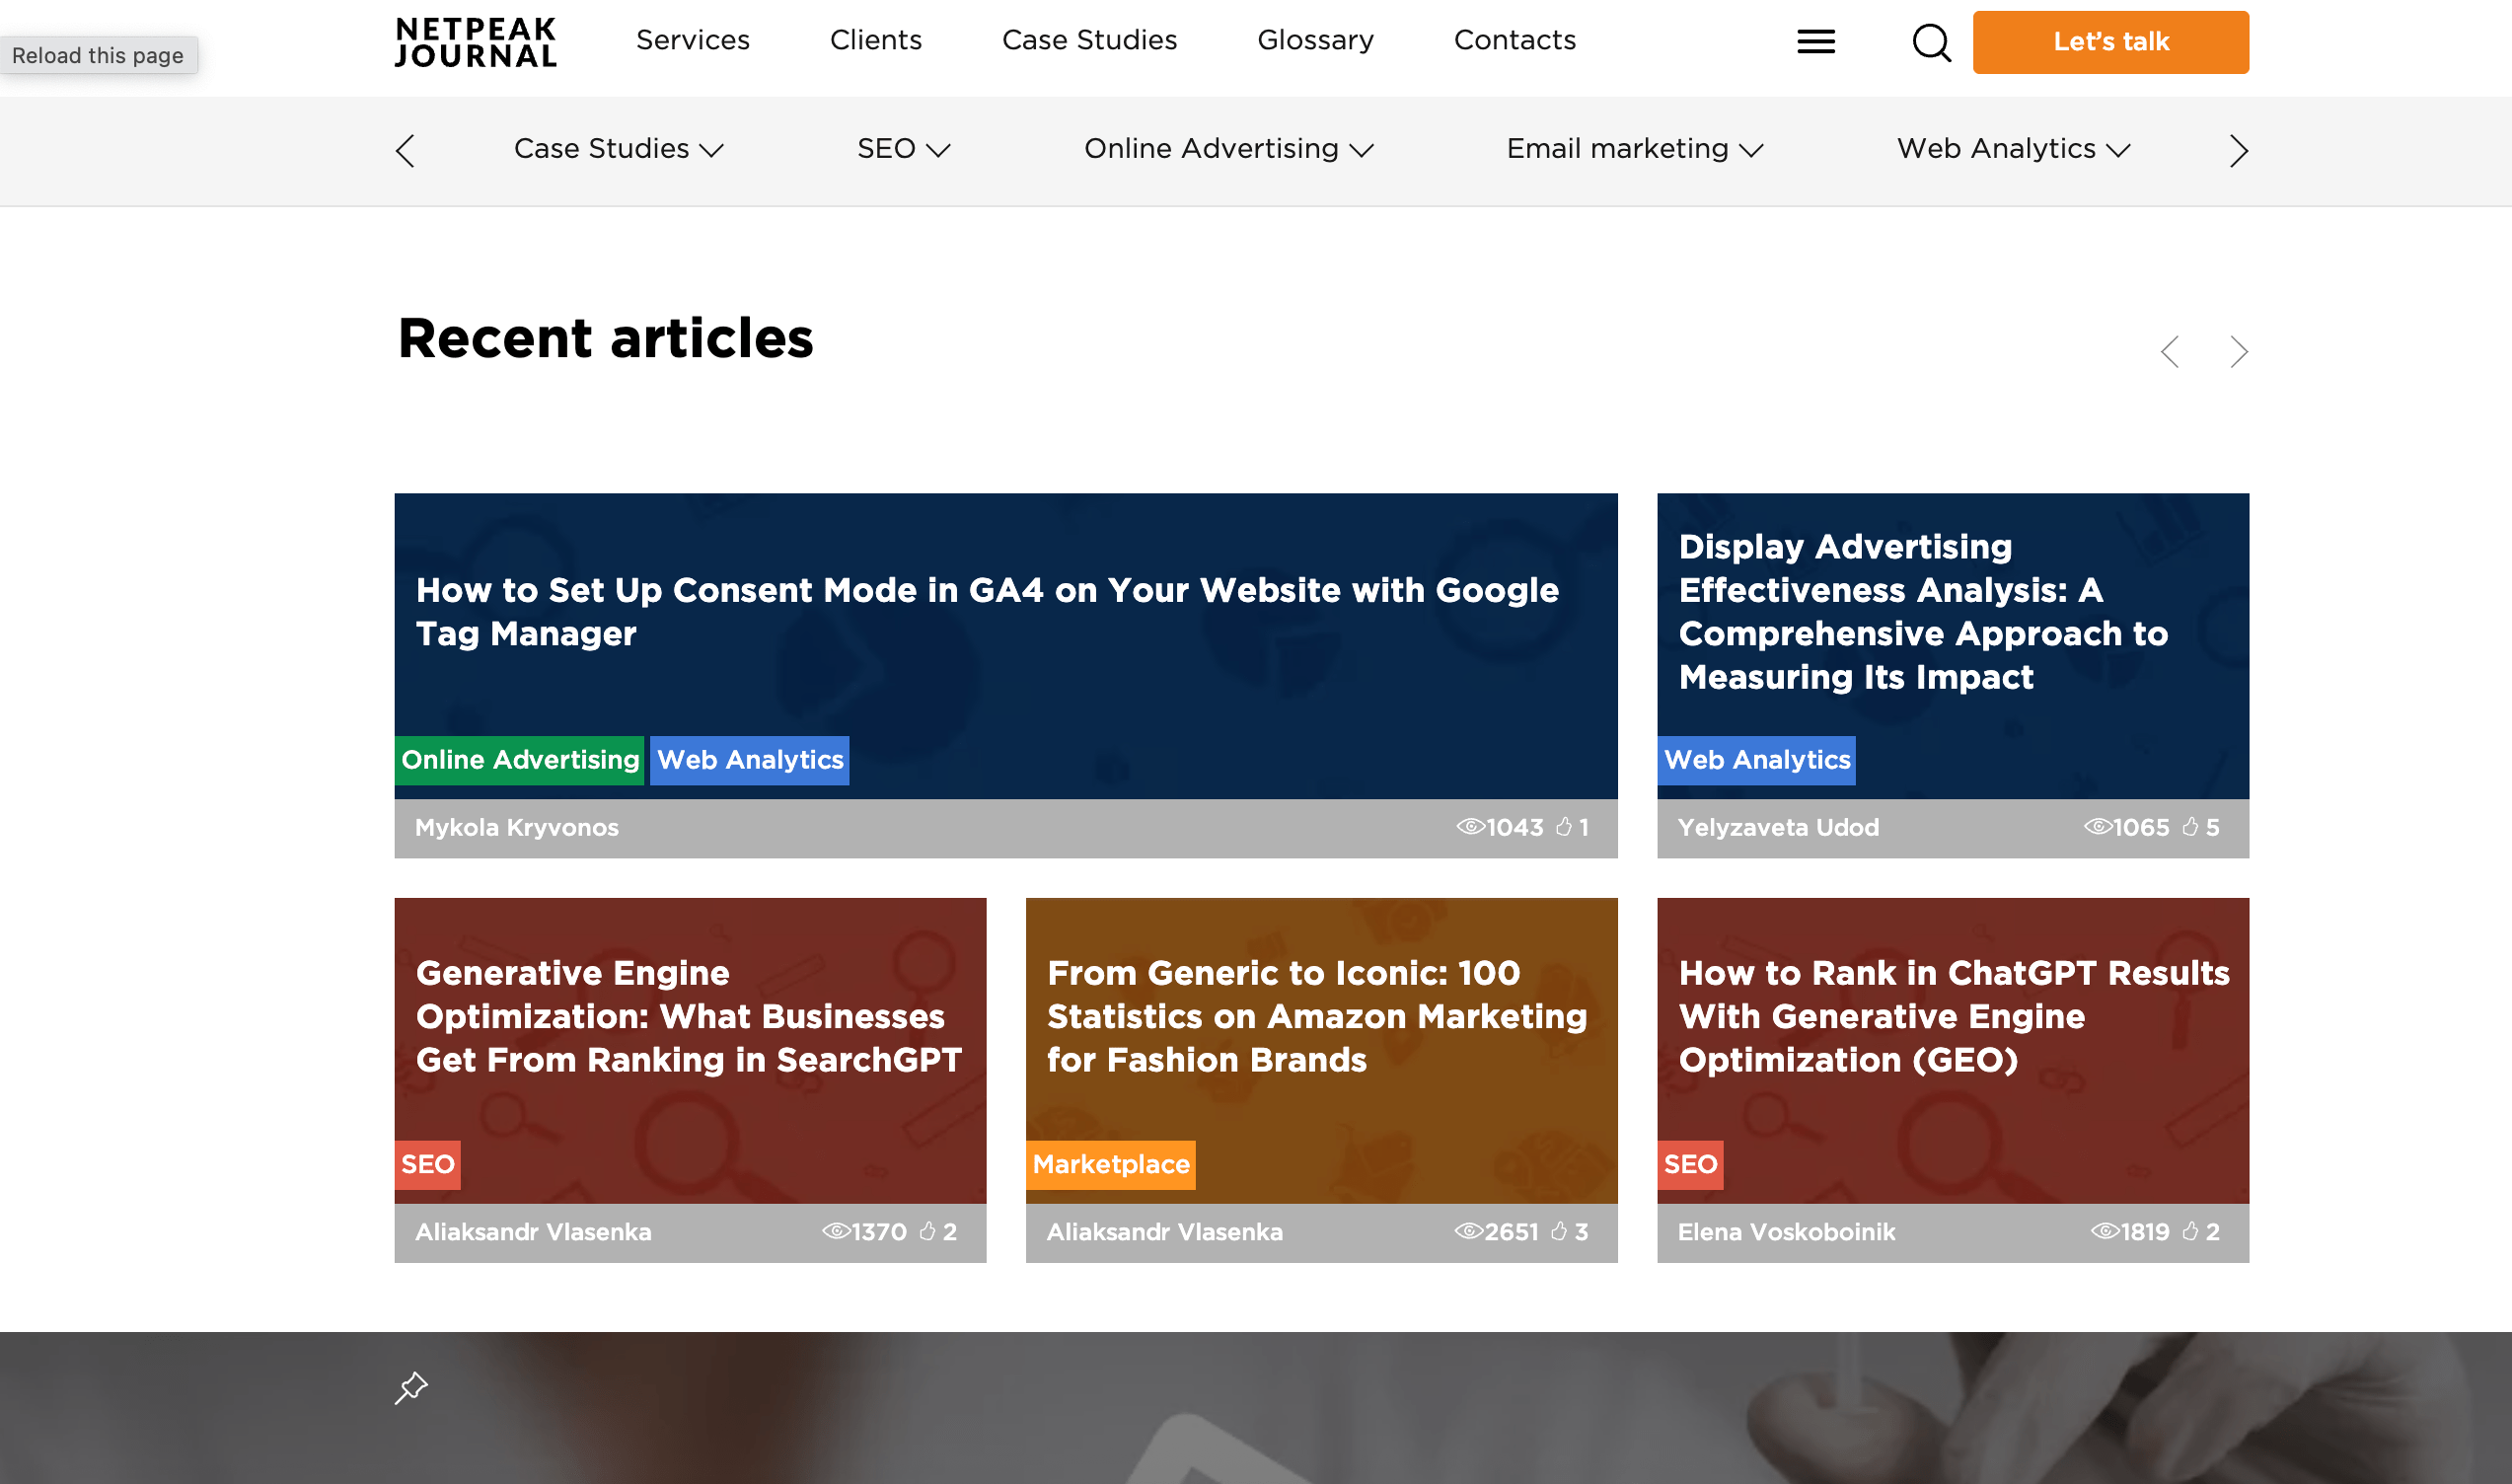Image resolution: width=2512 pixels, height=1484 pixels.
Task: Open the Consent Mode in GA4 article
Action: pos(986,611)
